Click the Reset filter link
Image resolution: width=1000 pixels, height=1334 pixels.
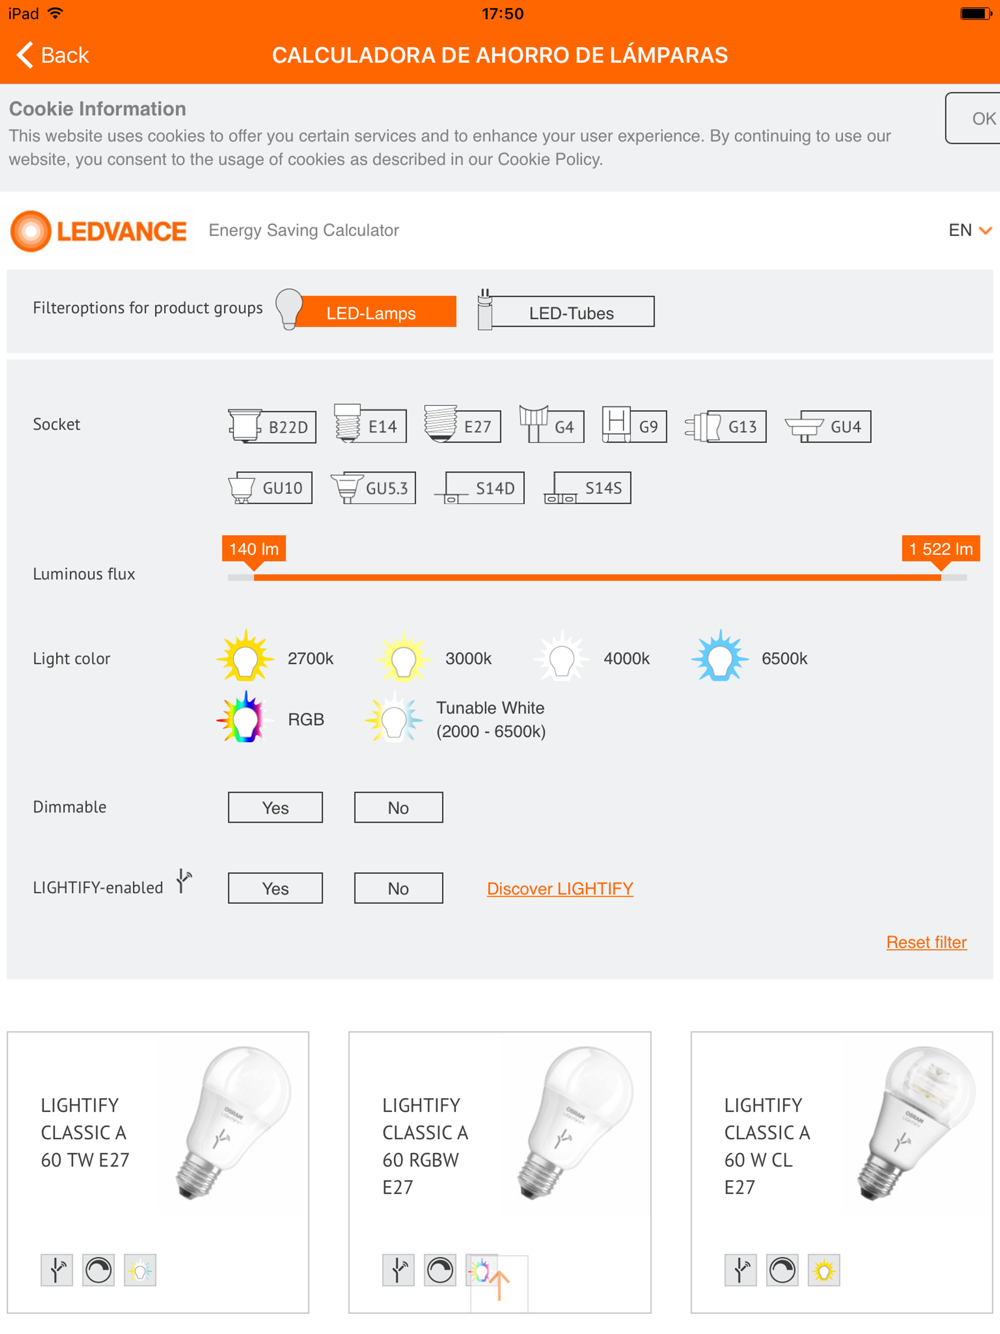tap(926, 942)
